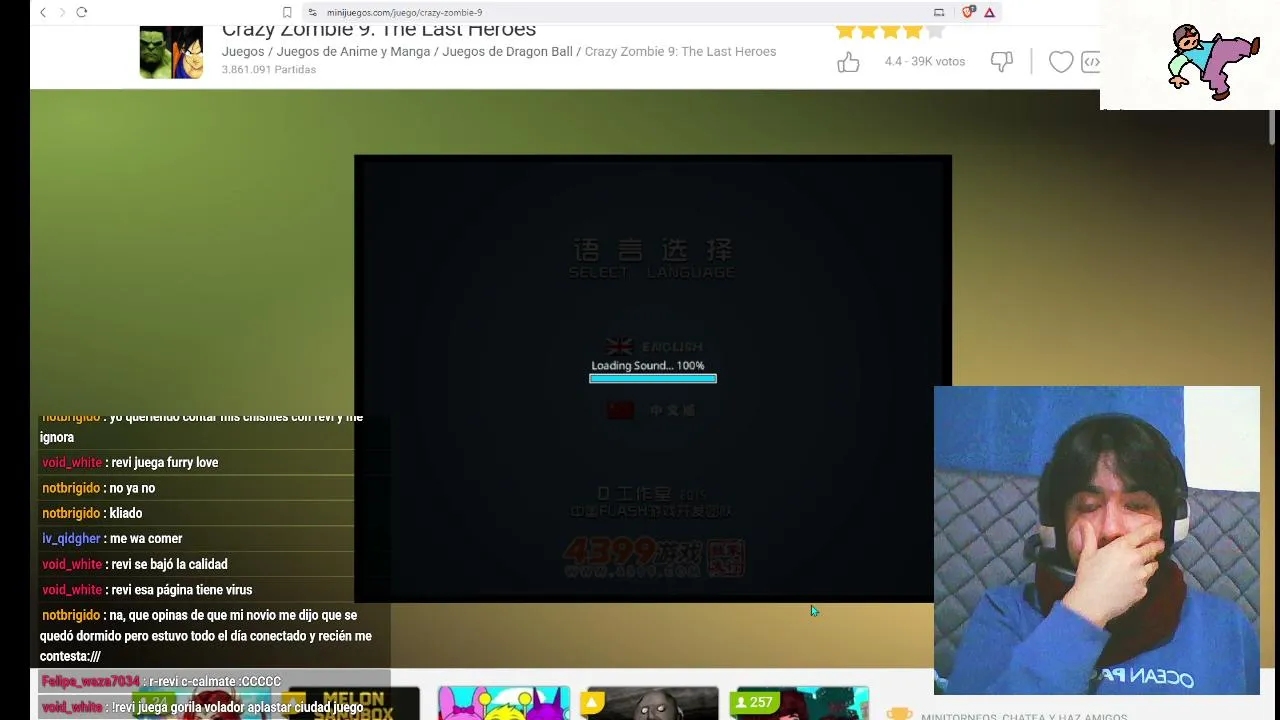Reload the page with the refresh icon
The image size is (1280, 720).
82,12
